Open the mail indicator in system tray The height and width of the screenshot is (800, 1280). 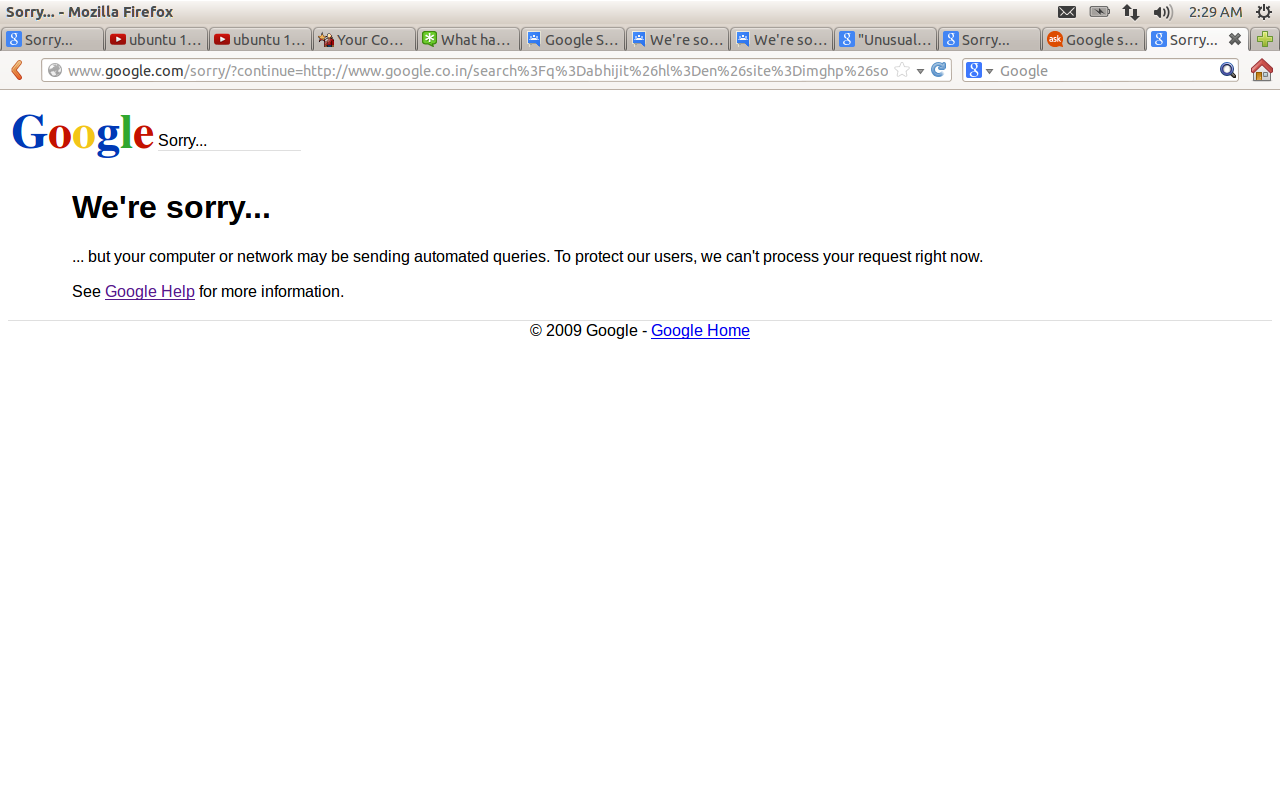pos(1067,12)
